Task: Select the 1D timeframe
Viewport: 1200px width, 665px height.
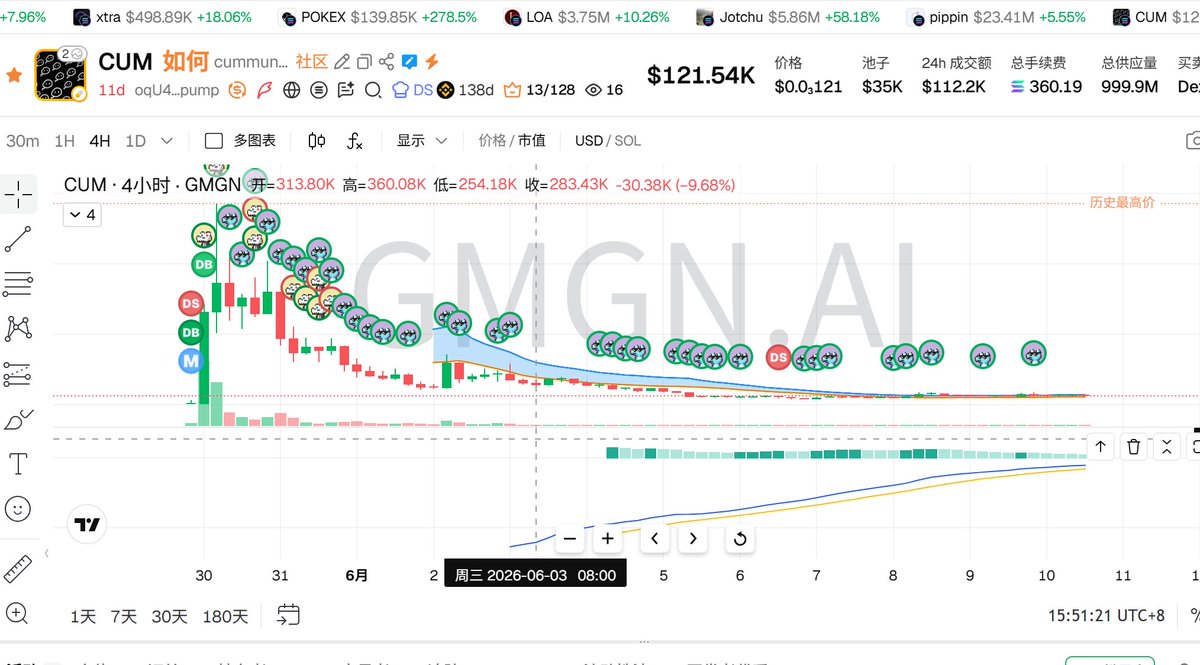Action: 135,141
